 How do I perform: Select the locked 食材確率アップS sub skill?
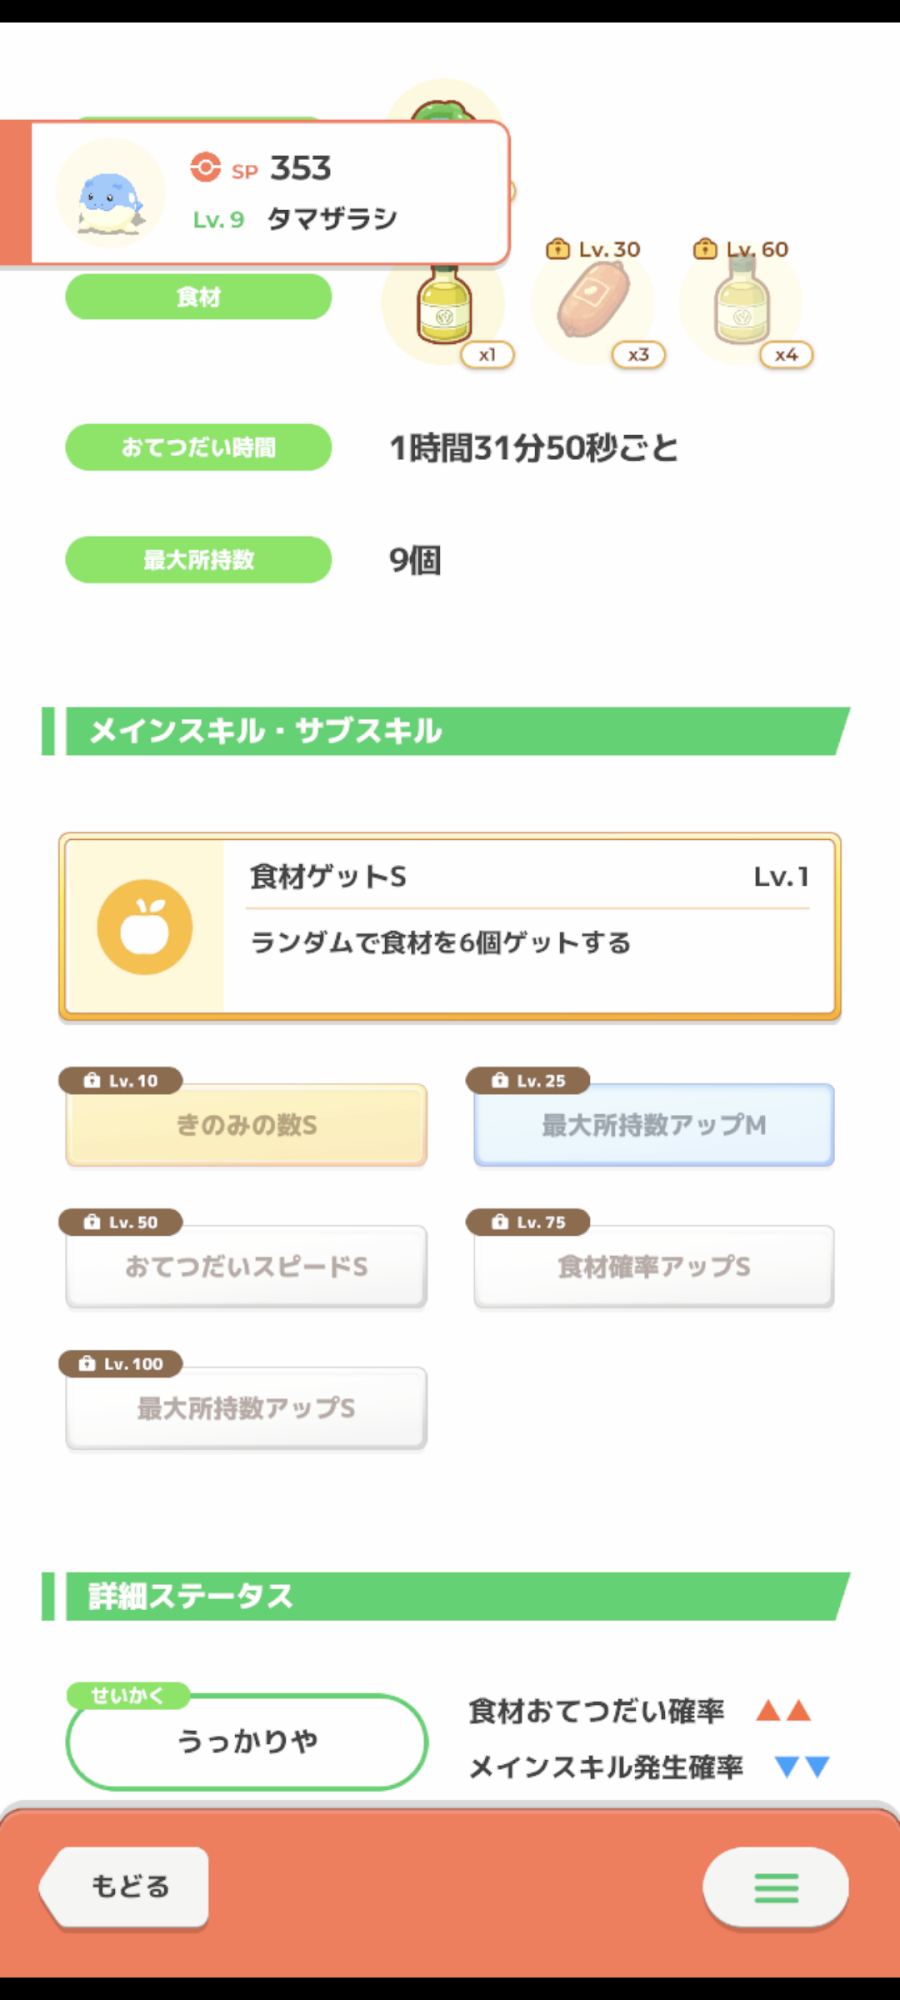(x=654, y=1267)
